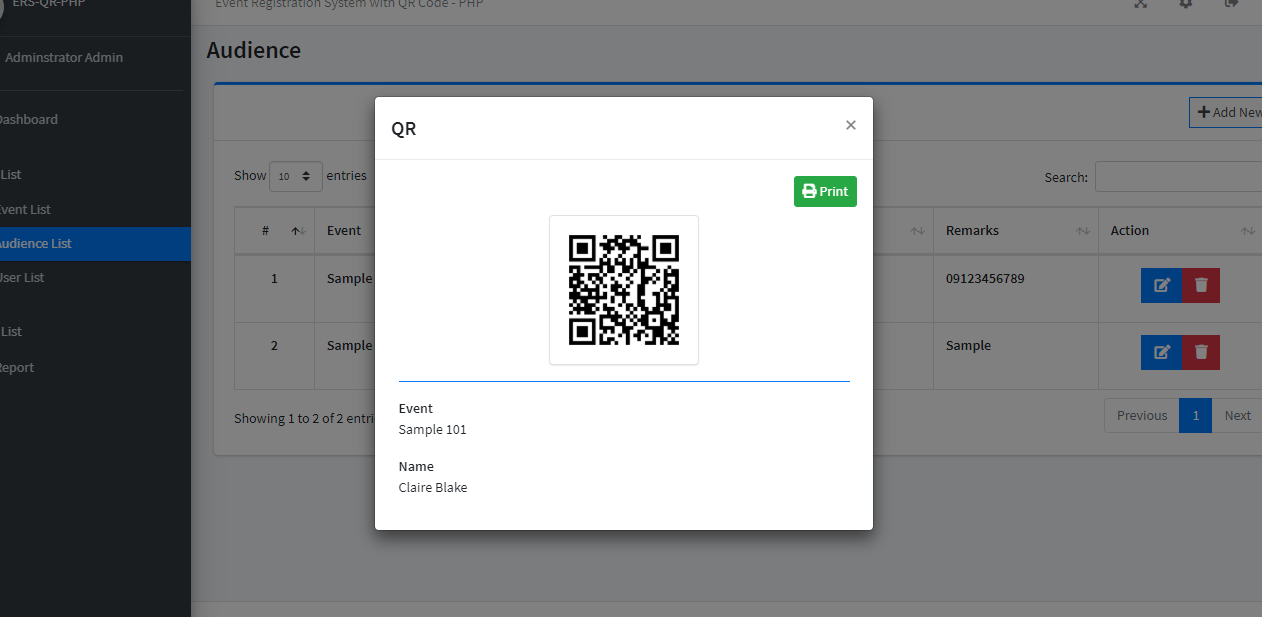Close the QR modal with the X
Image resolution: width=1262 pixels, height=617 pixels.
[x=851, y=125]
